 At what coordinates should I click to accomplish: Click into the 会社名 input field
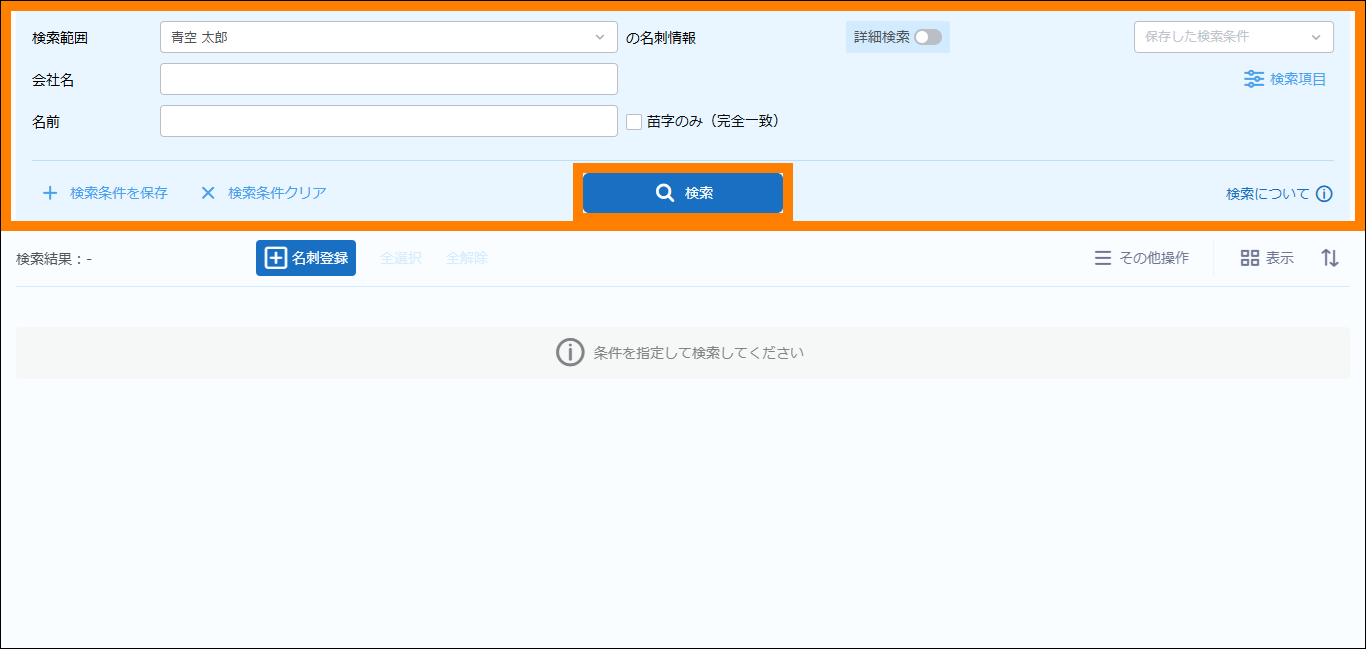[388, 79]
